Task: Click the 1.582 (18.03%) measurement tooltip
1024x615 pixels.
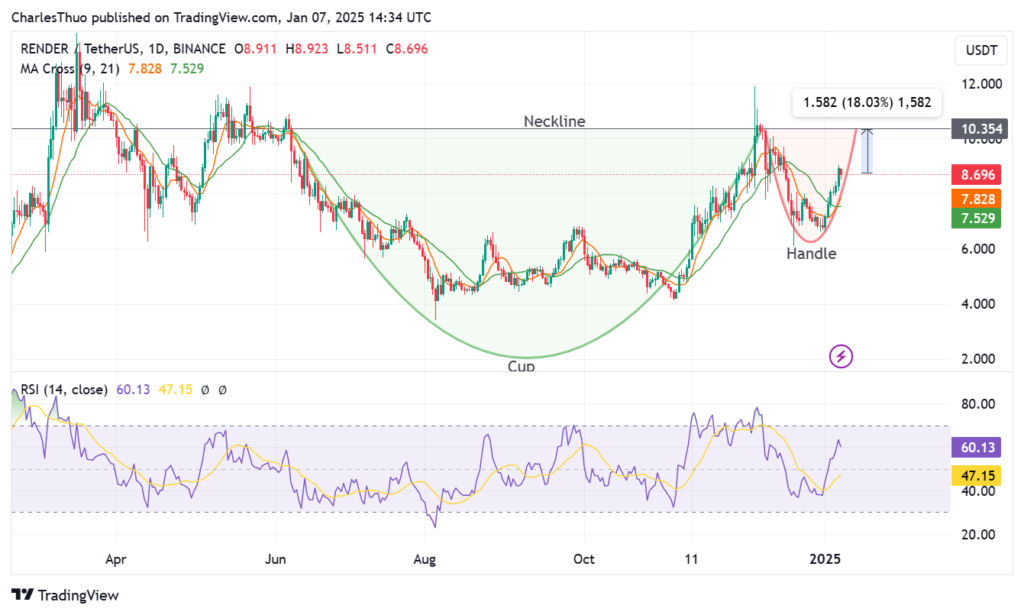Action: click(x=866, y=101)
